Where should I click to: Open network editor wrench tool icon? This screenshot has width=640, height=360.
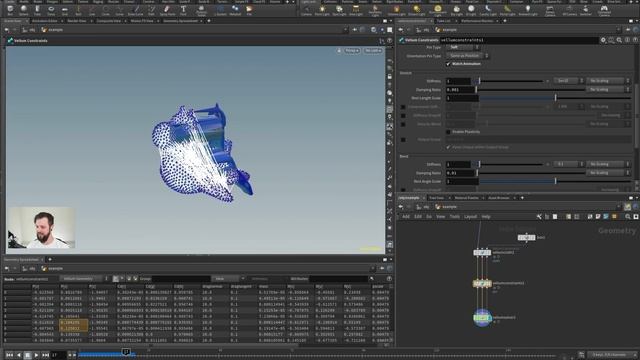point(539,217)
